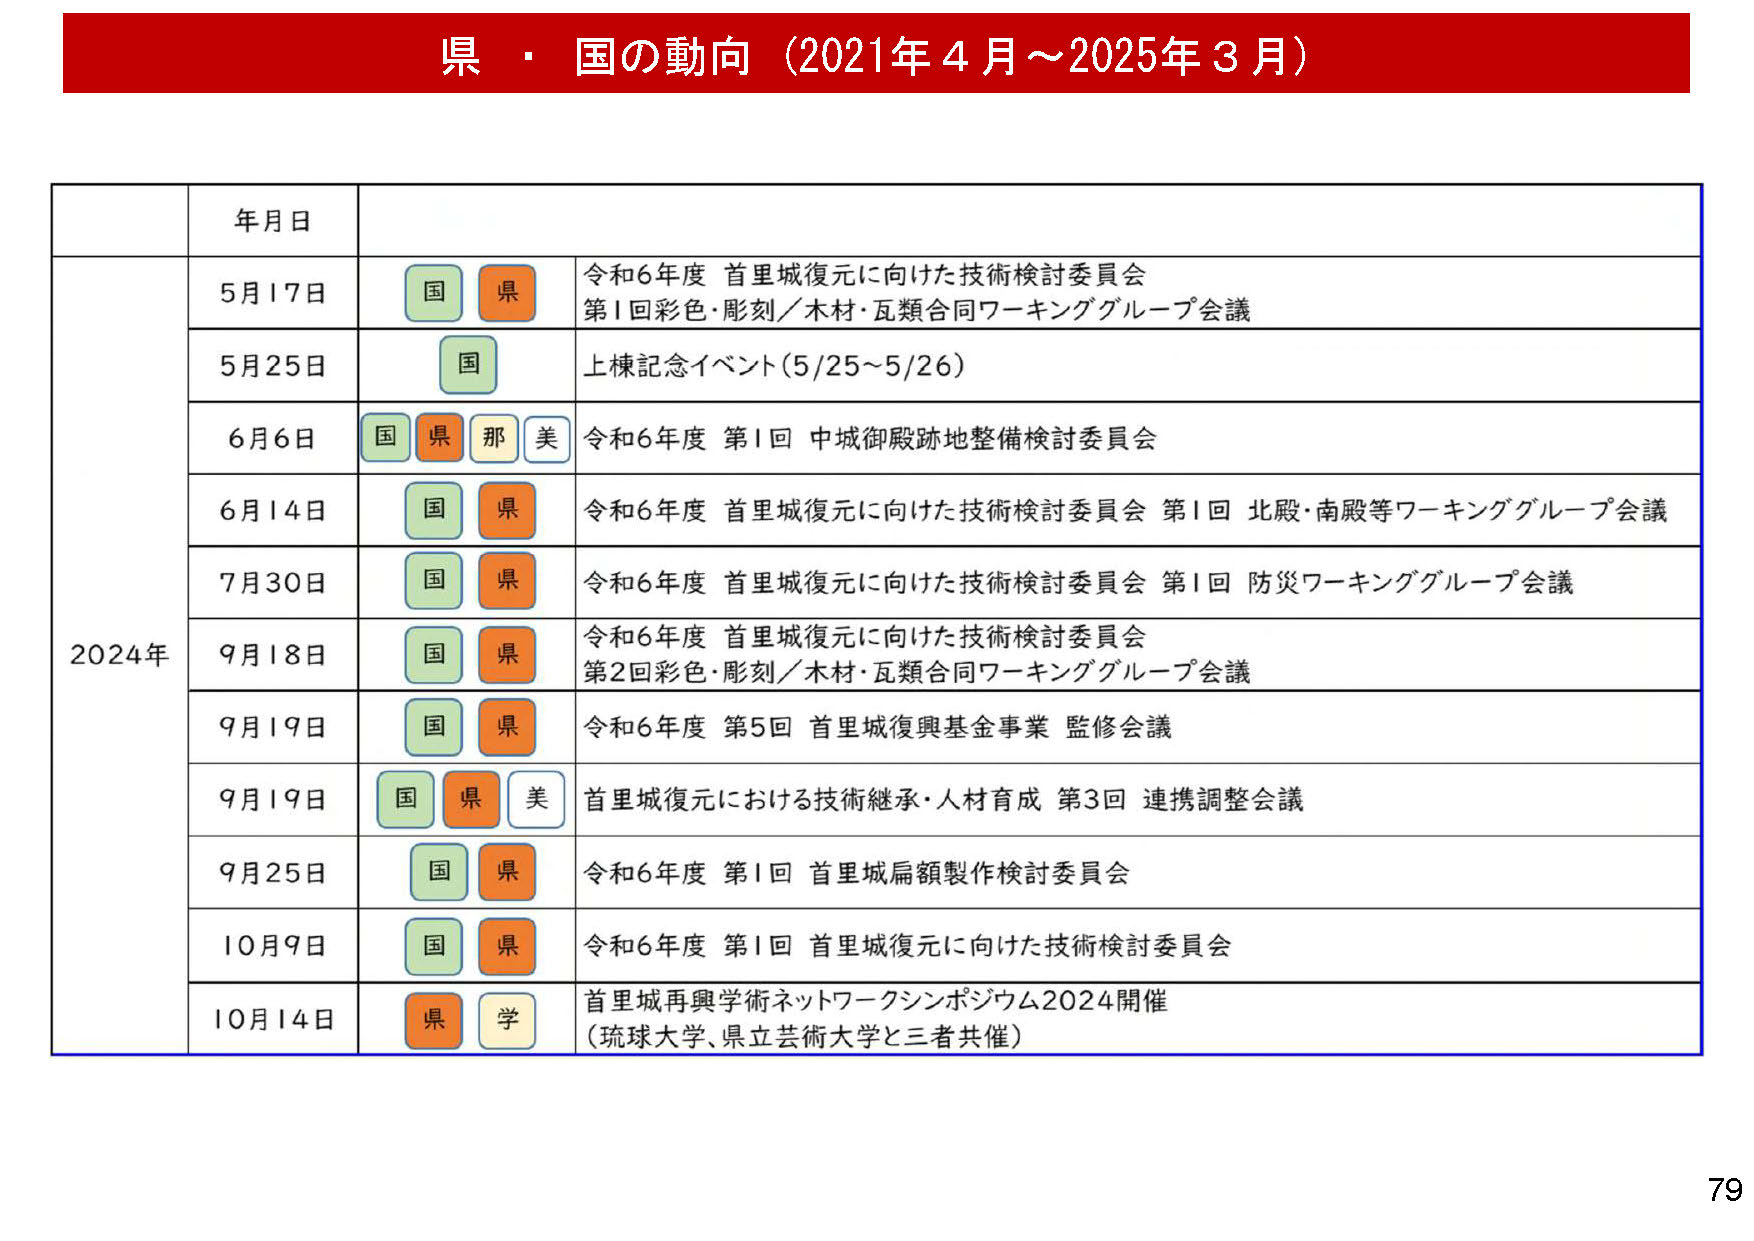Image resolution: width=1754 pixels, height=1241 pixels.
Task: Click the orange 県 badge in the 5月17日 row
Action: 507,292
